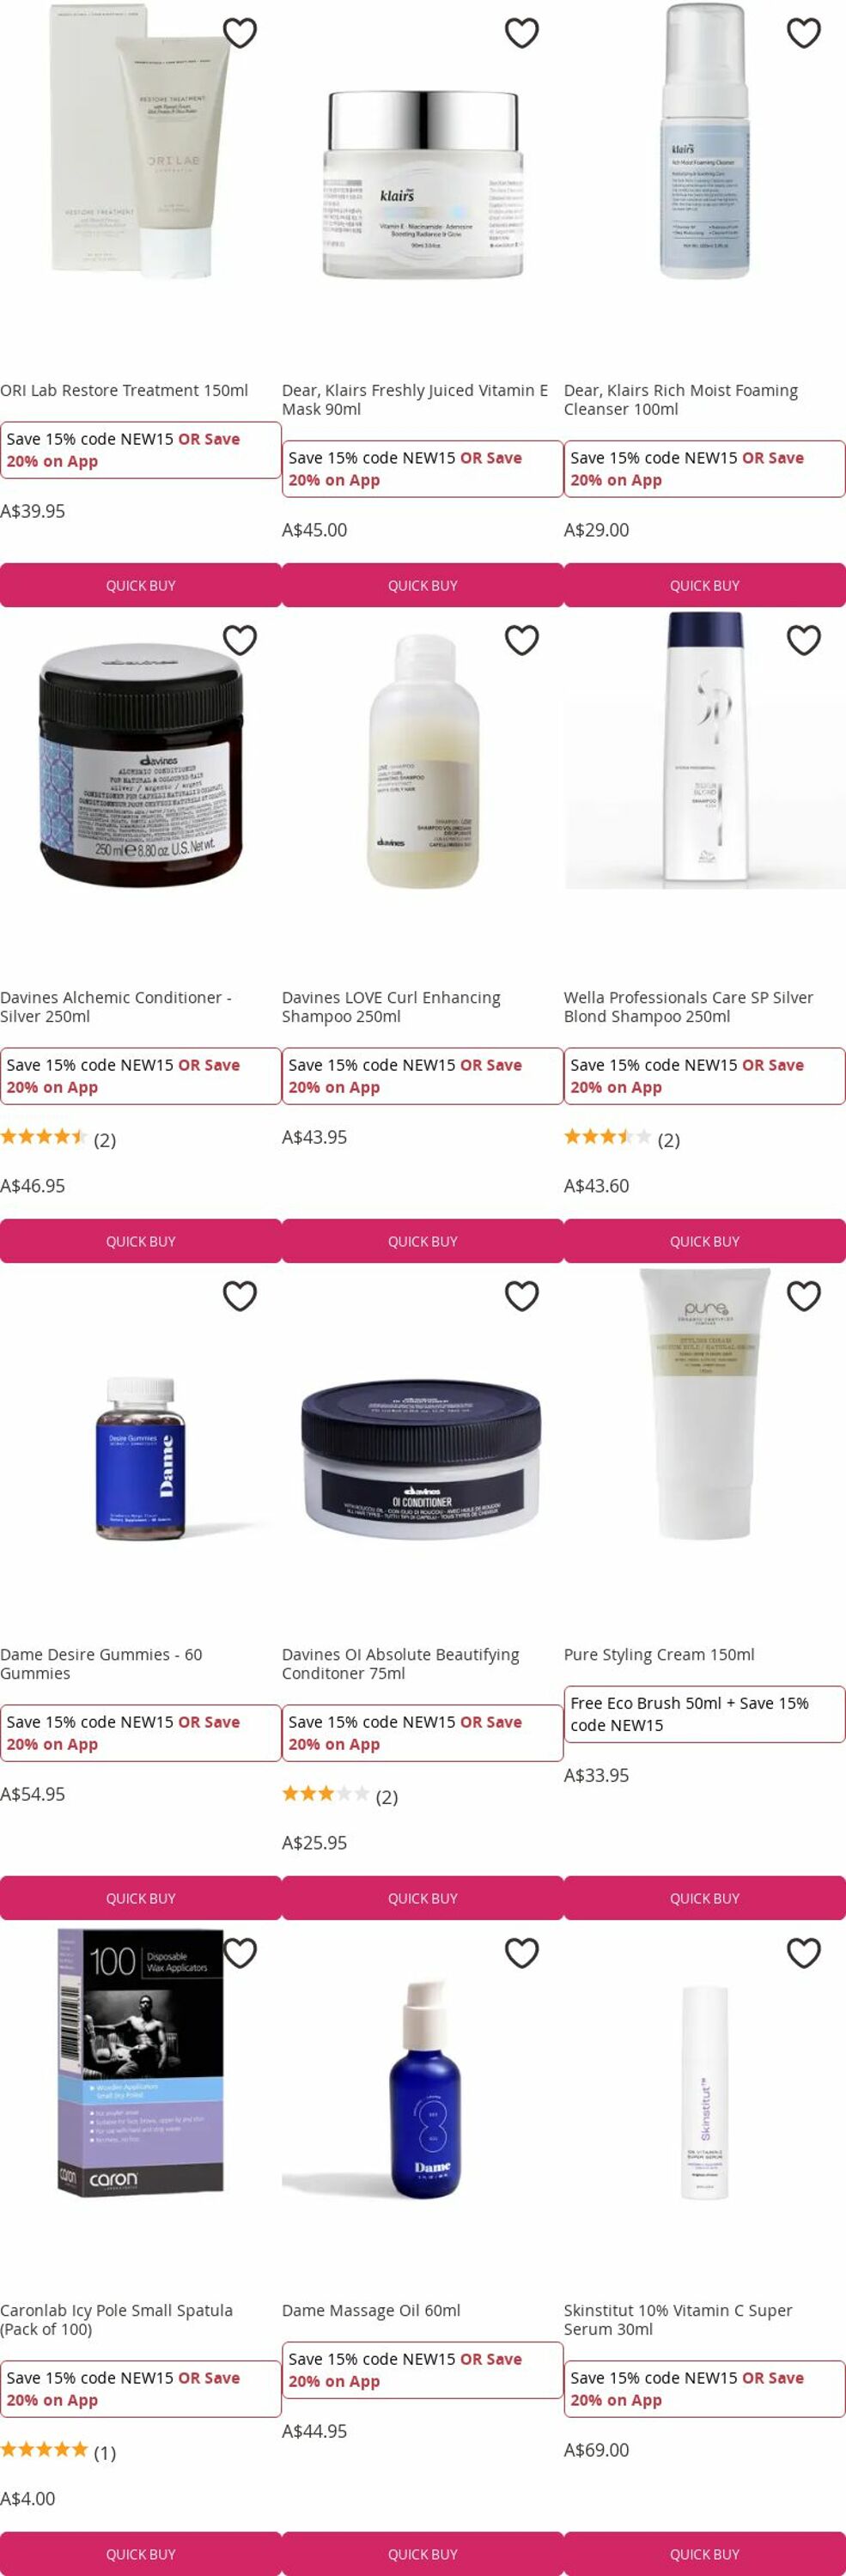Open Caronlab Icy Pole Small Spatula product link
This screenshot has height=2576, width=846.
pyautogui.click(x=116, y=2320)
